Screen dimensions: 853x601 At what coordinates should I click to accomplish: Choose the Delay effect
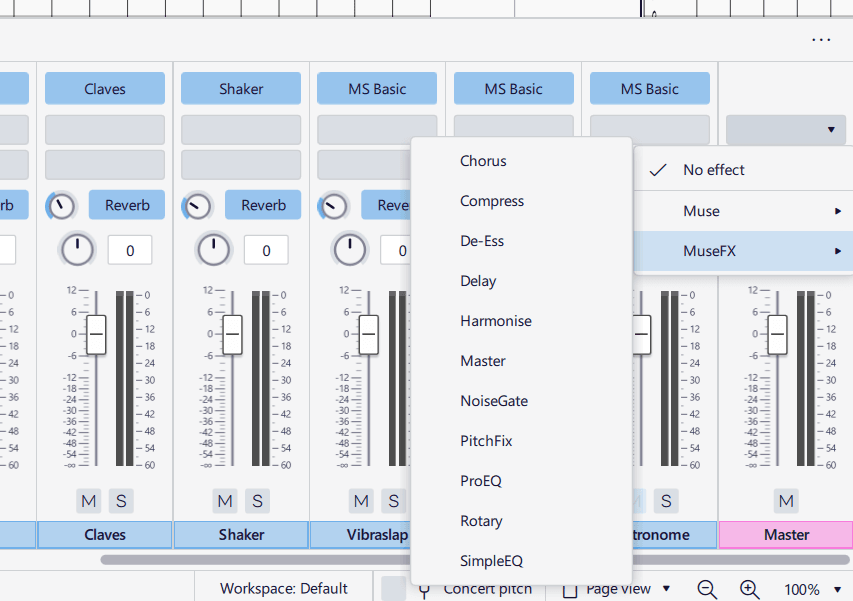click(x=521, y=281)
